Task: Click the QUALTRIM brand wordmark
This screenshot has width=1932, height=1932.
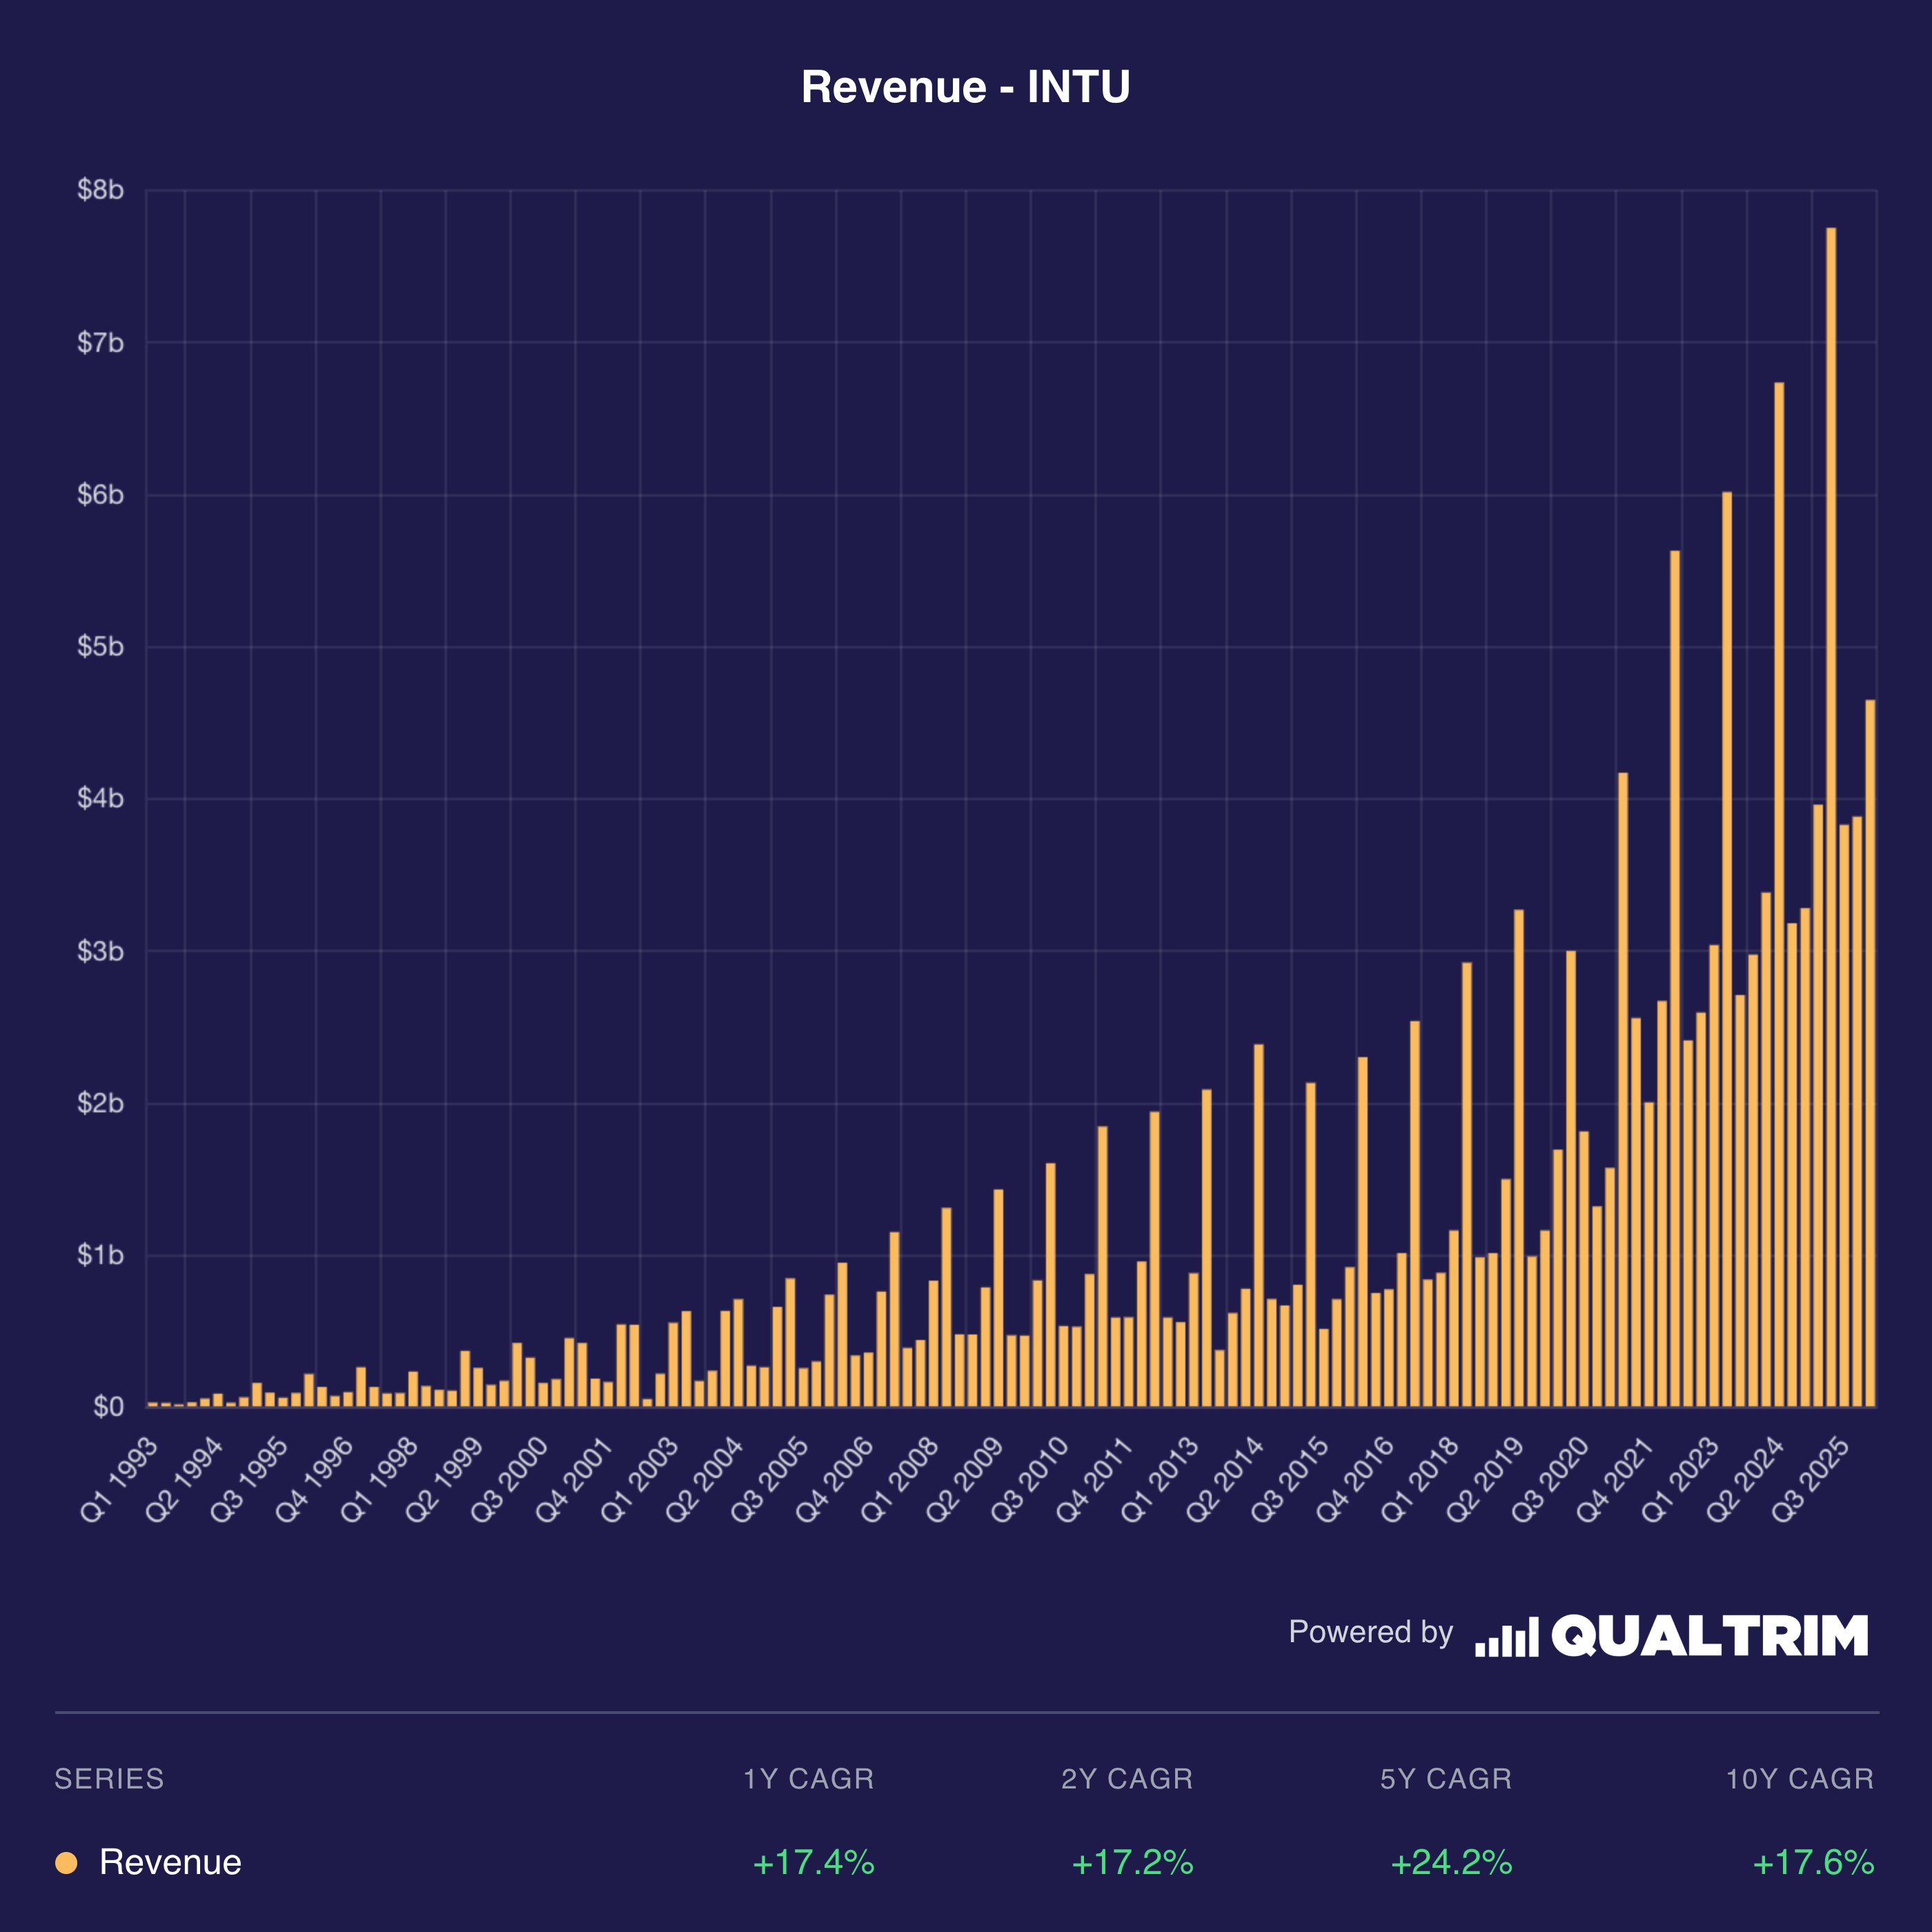Action: coord(1709,1636)
